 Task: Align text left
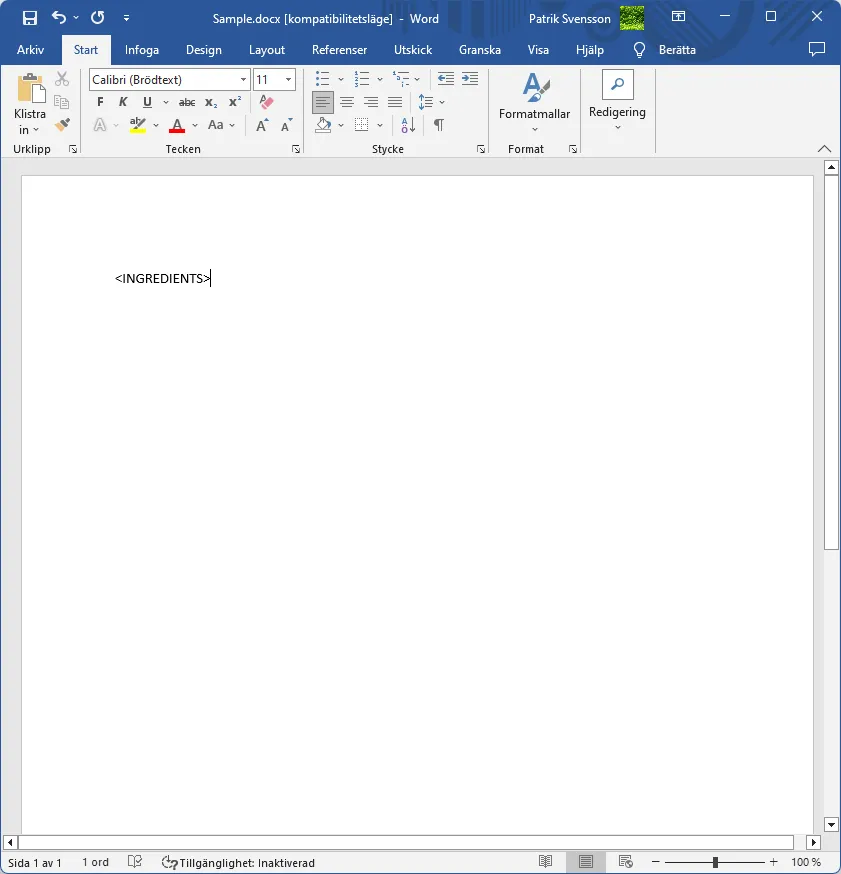pyautogui.click(x=323, y=102)
